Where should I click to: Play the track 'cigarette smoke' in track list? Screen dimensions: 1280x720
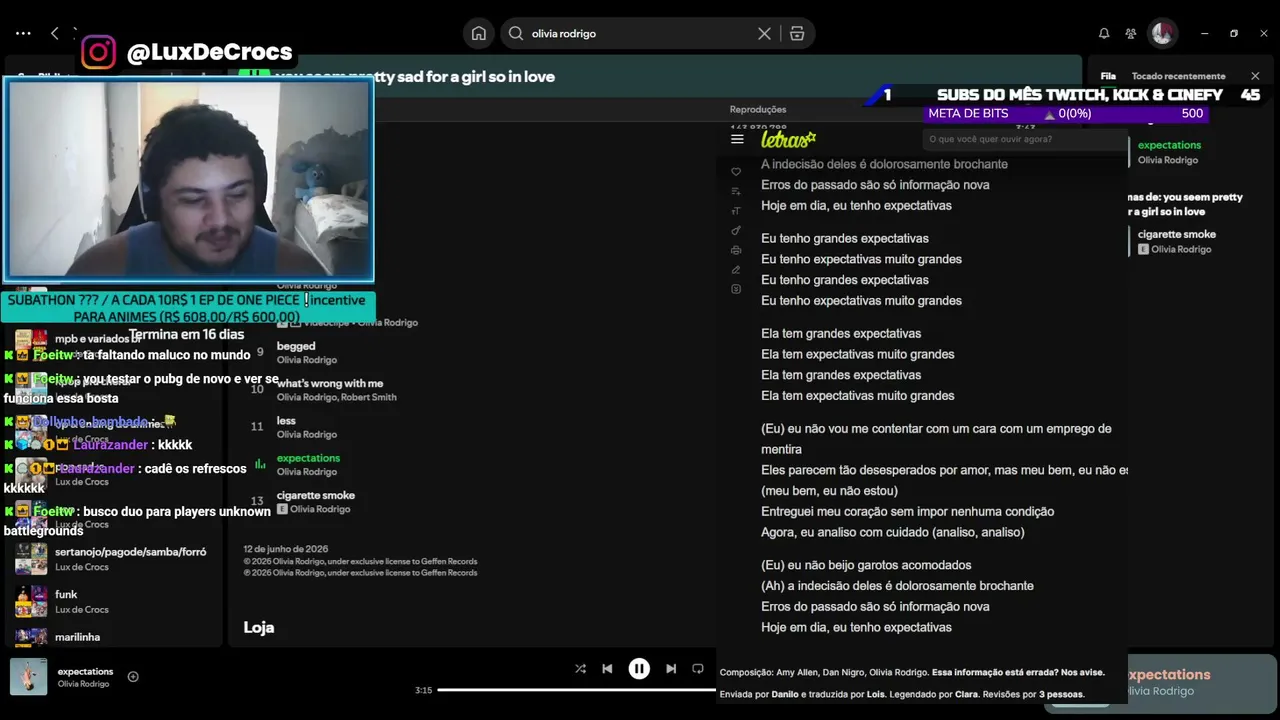[x=315, y=495]
